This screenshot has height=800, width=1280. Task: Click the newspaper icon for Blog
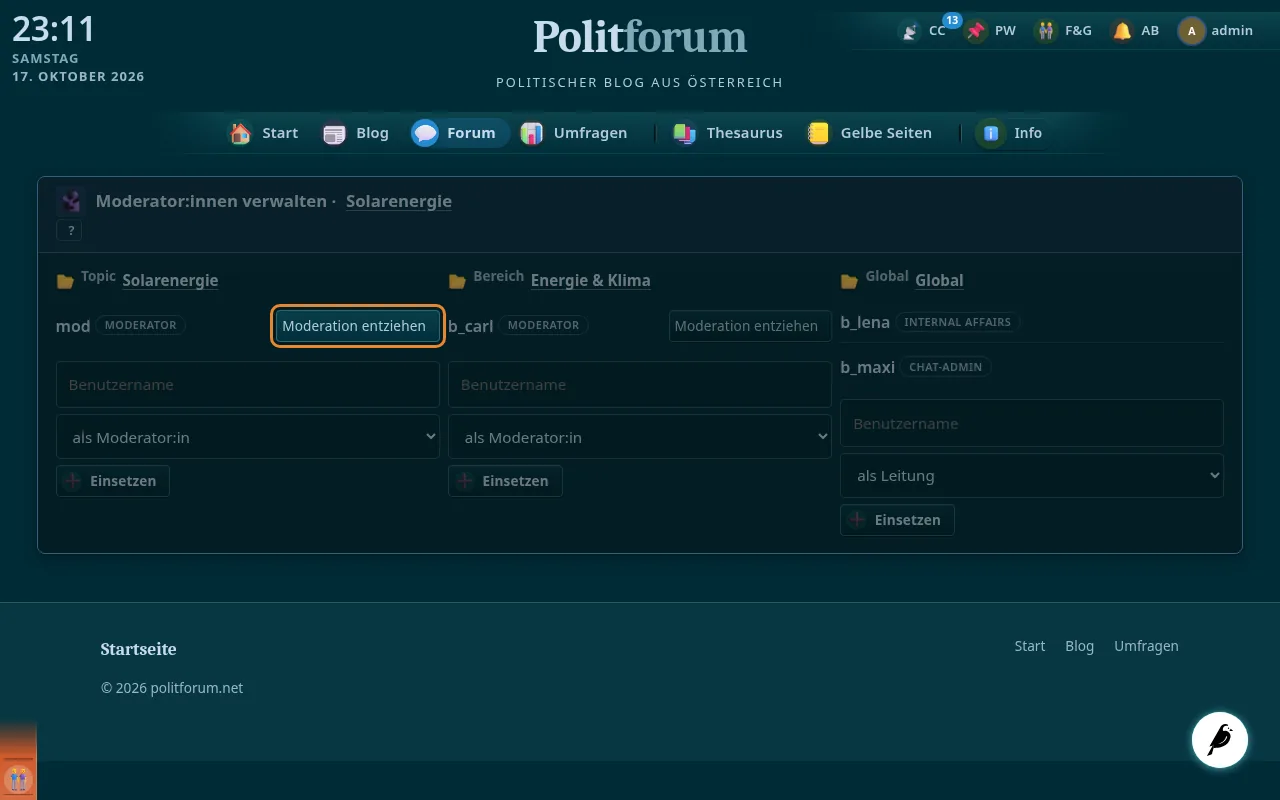pyautogui.click(x=334, y=133)
